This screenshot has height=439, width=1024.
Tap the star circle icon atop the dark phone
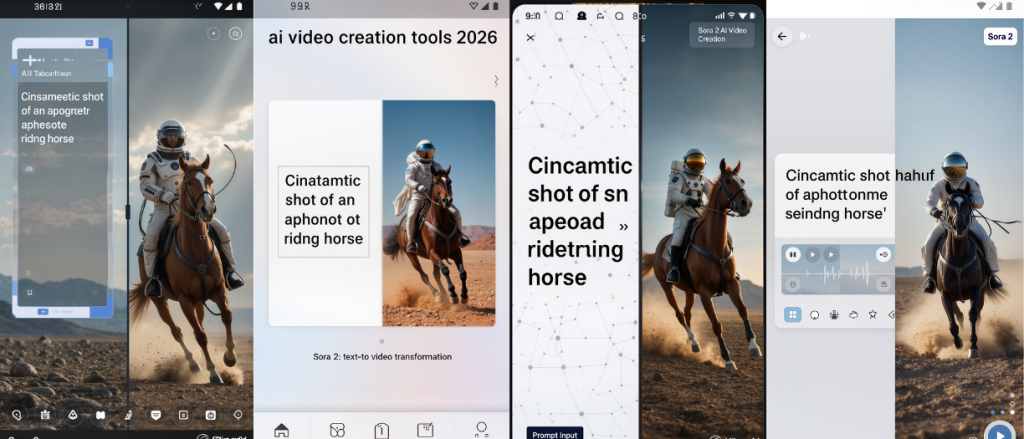pyautogui.click(x=236, y=34)
